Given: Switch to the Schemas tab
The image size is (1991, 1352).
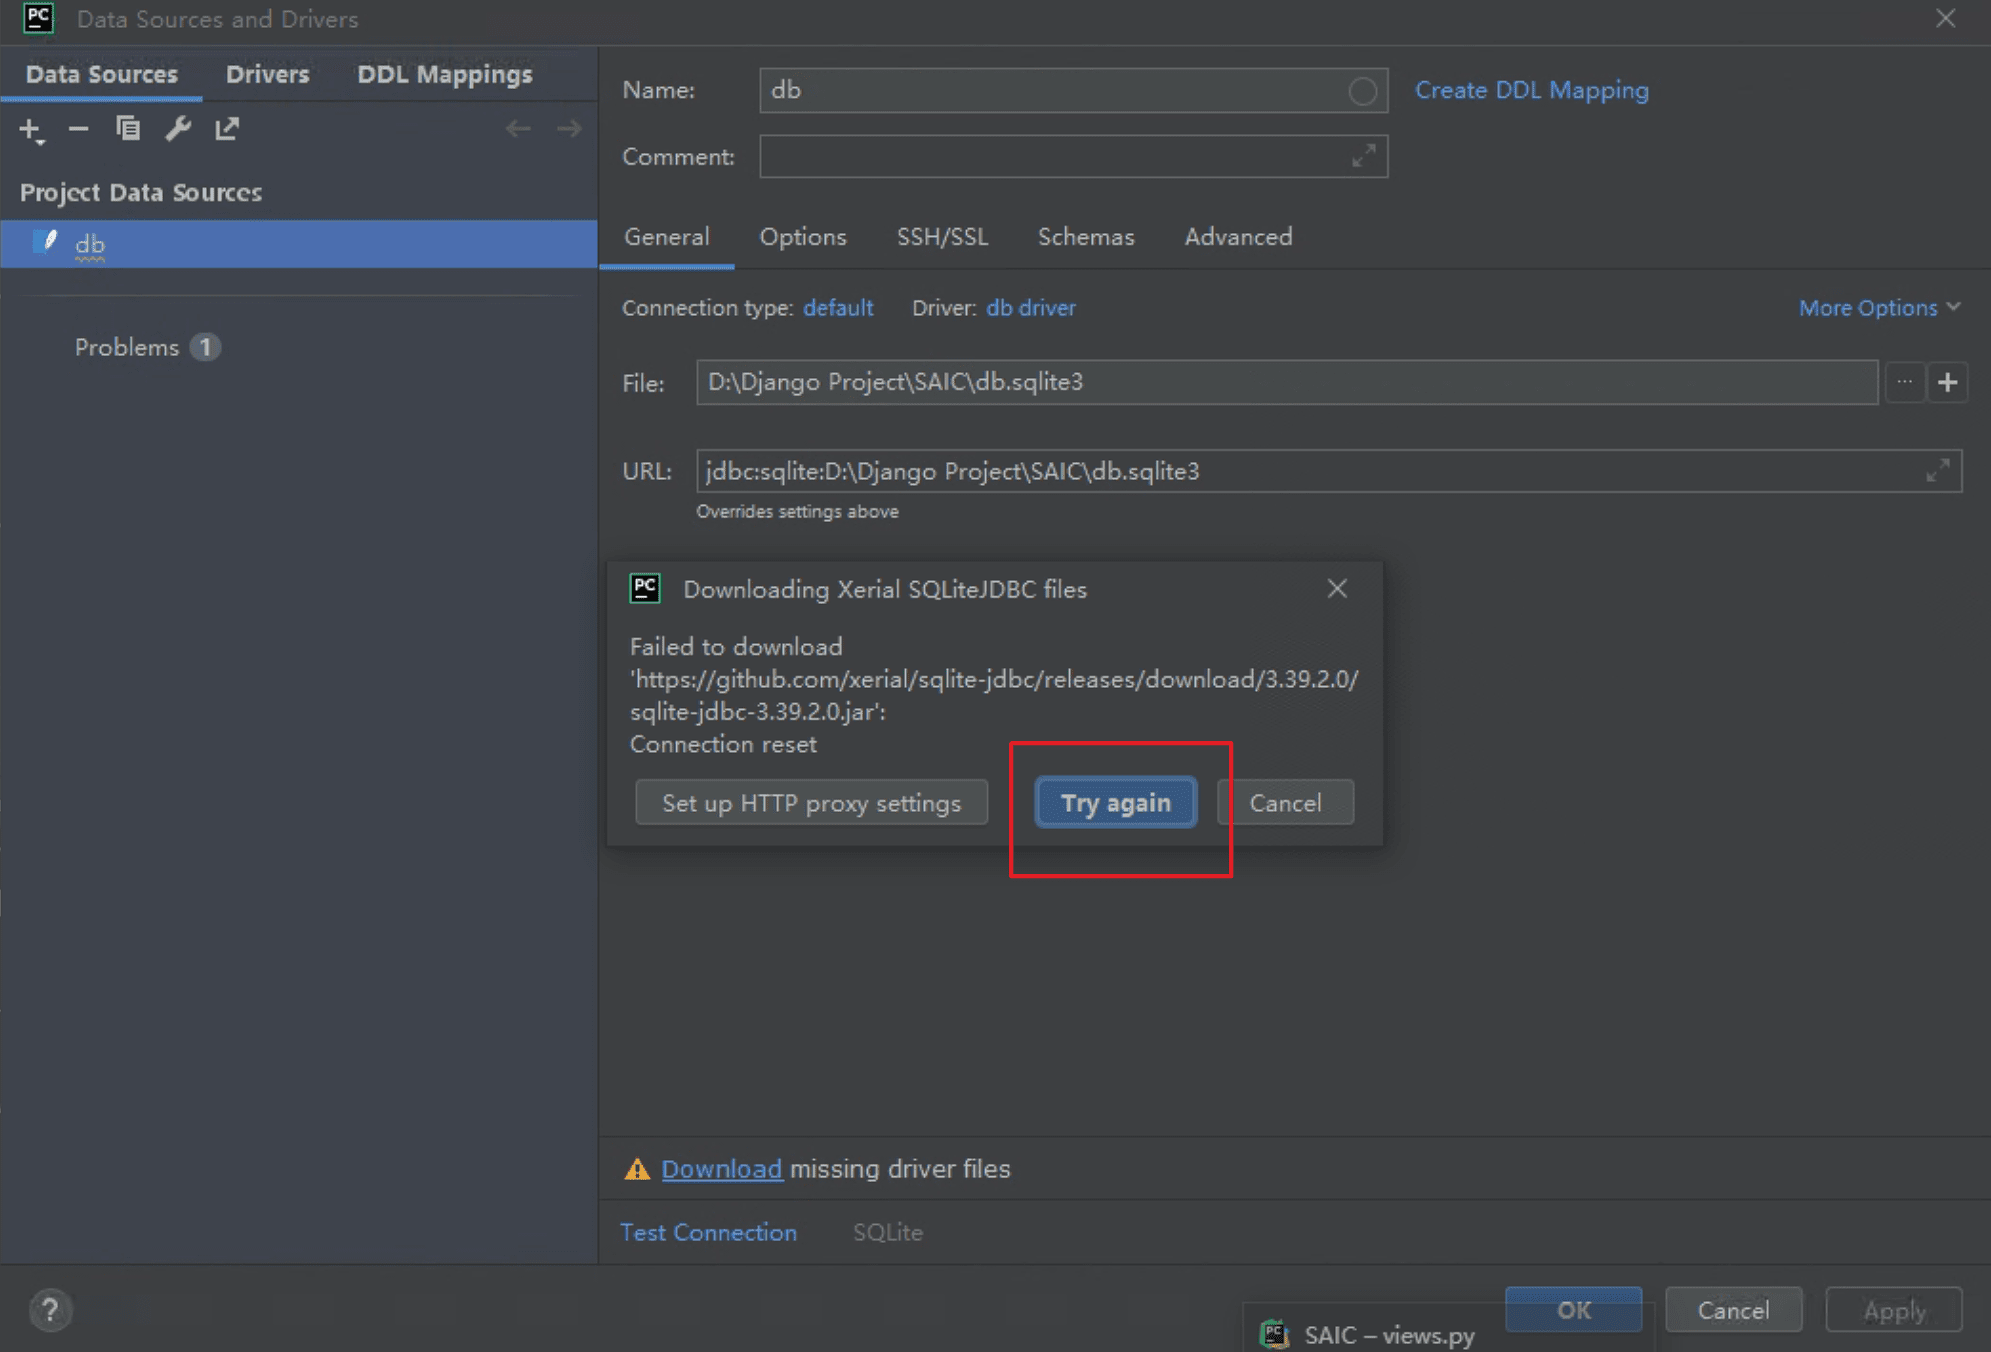Looking at the screenshot, I should 1085,237.
